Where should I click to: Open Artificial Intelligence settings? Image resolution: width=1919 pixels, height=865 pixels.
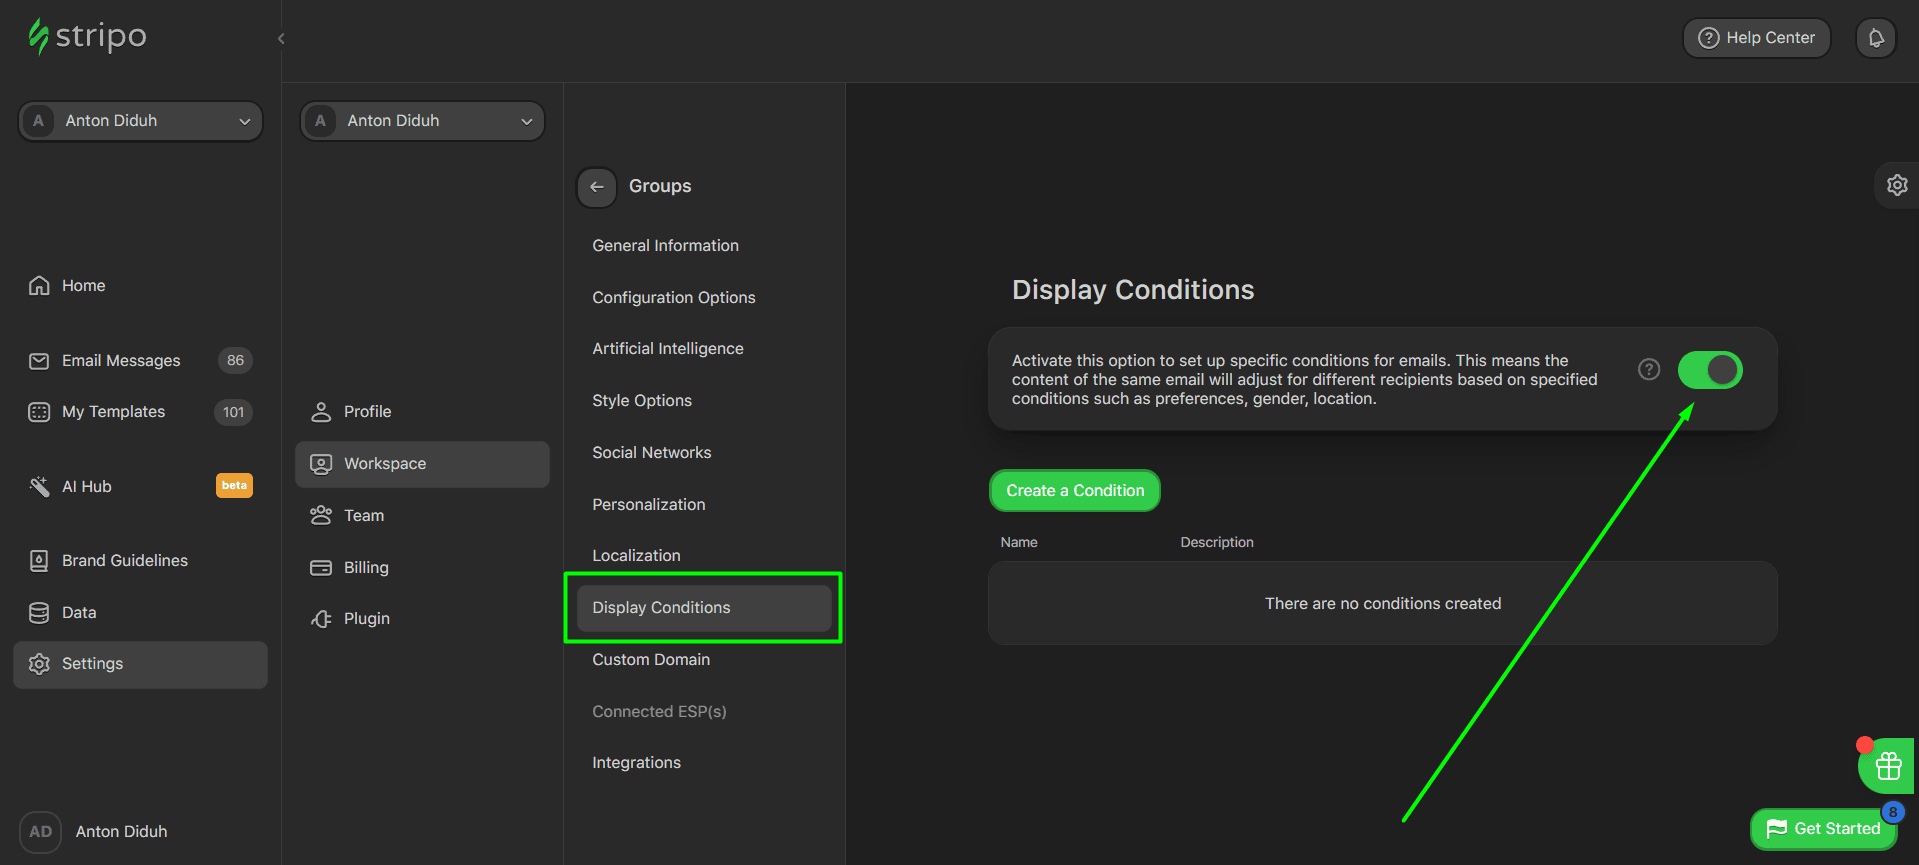[x=667, y=349]
